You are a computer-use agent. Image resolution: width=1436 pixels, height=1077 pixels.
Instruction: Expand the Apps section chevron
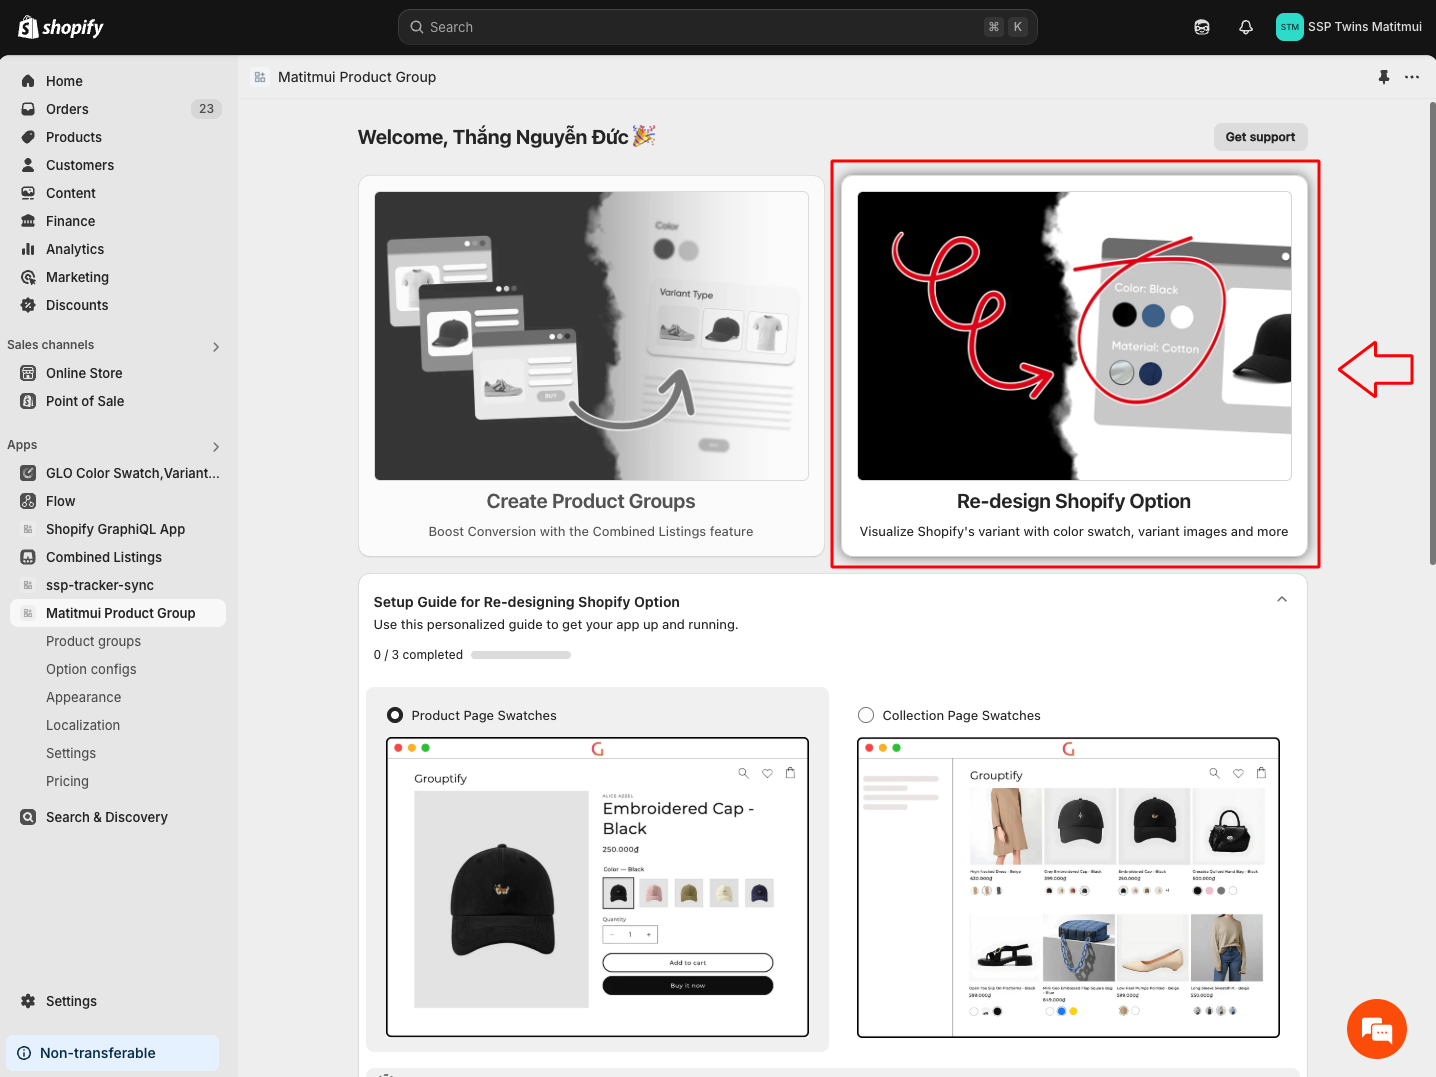(x=216, y=447)
